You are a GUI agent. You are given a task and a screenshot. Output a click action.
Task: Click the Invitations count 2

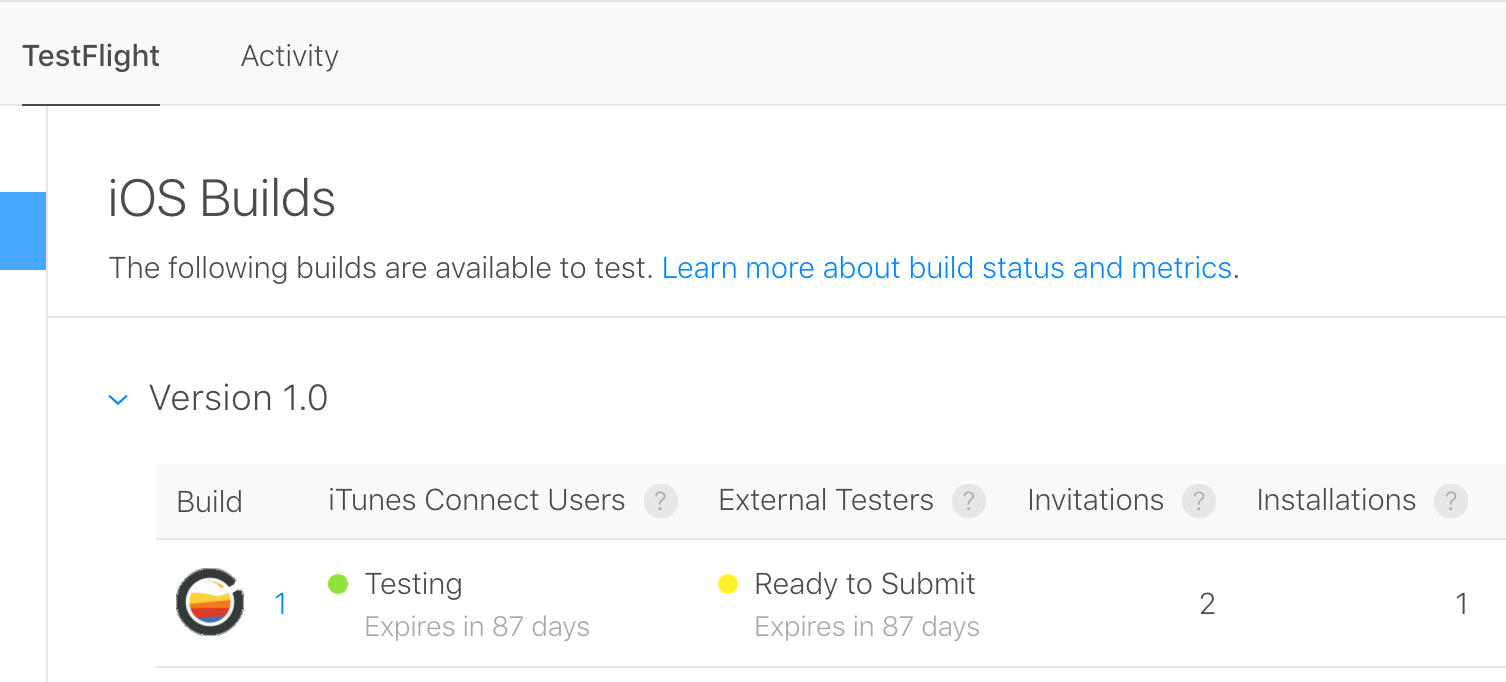1207,604
